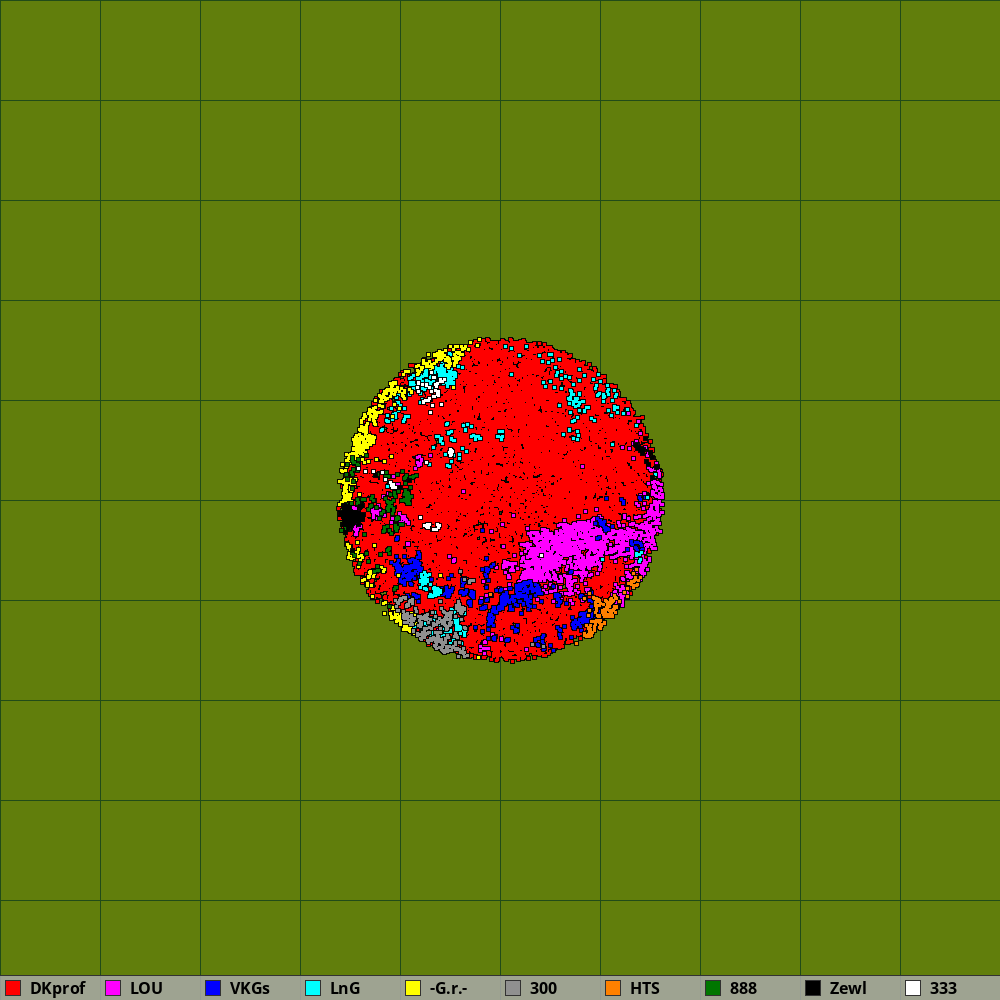Select the LOU legend label
Image resolution: width=1000 pixels, height=1000 pixels.
tap(146, 989)
